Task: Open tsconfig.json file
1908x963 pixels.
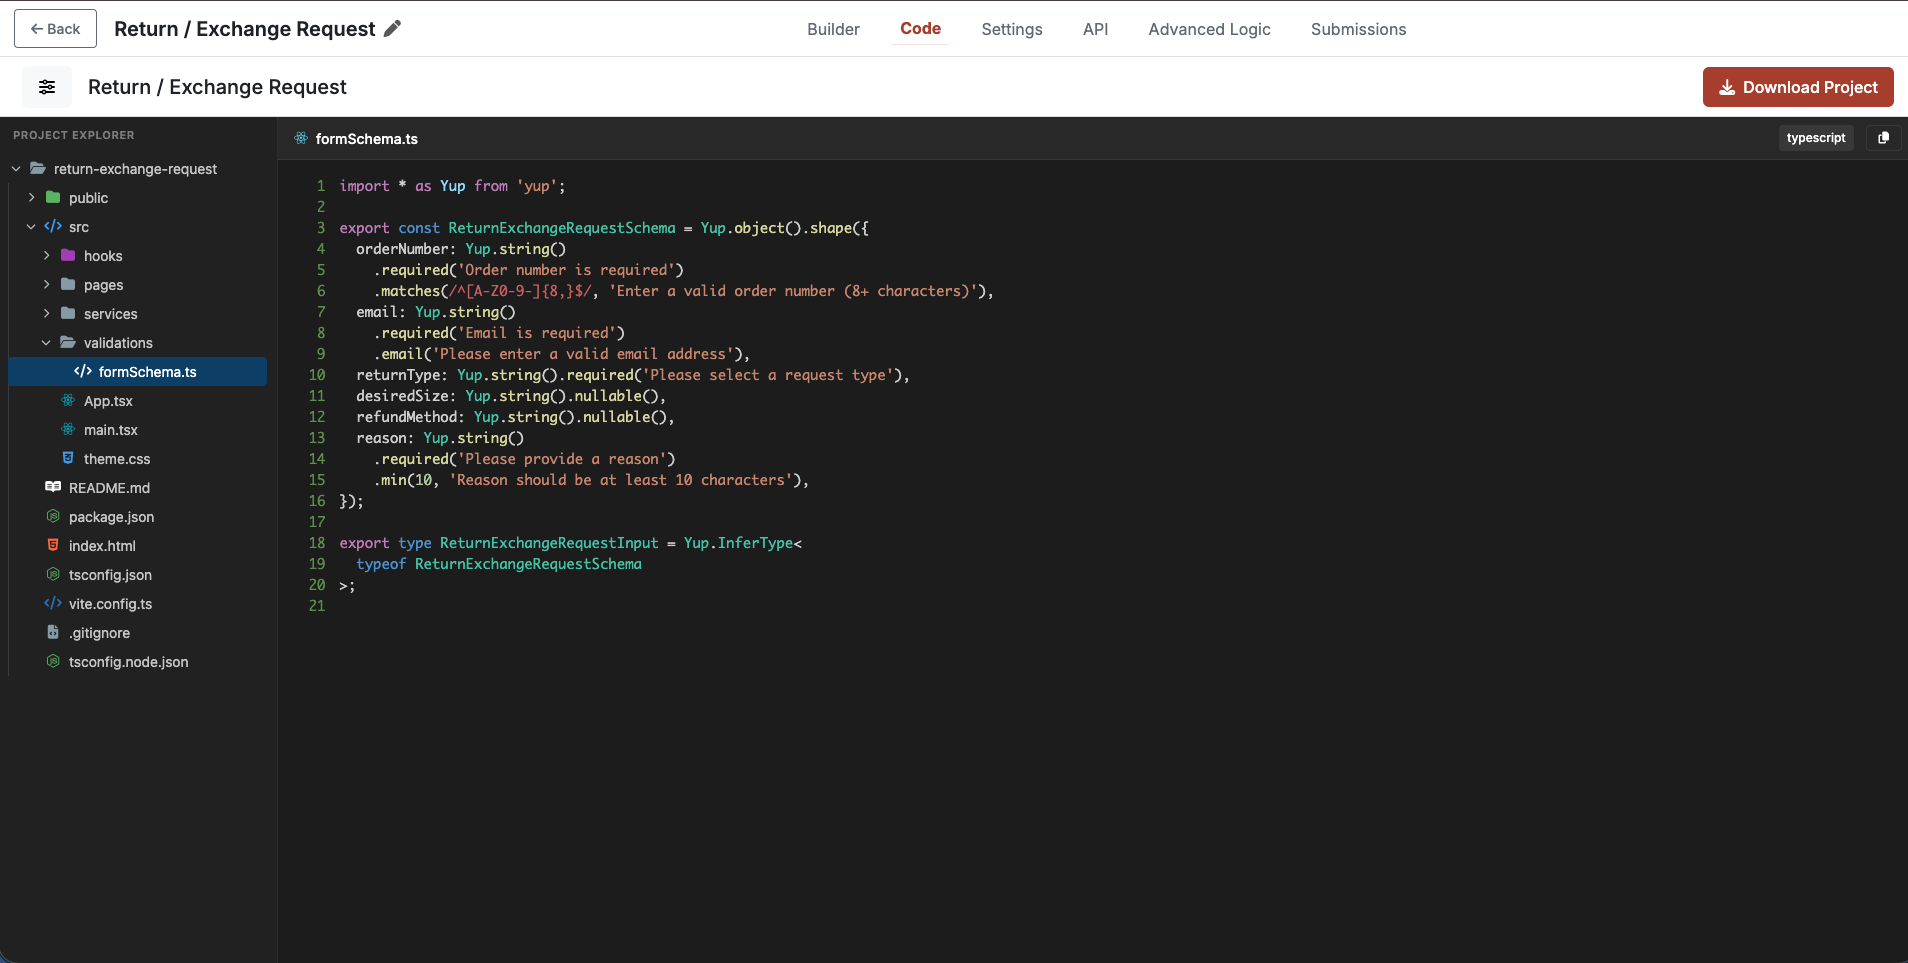Action: coord(110,575)
